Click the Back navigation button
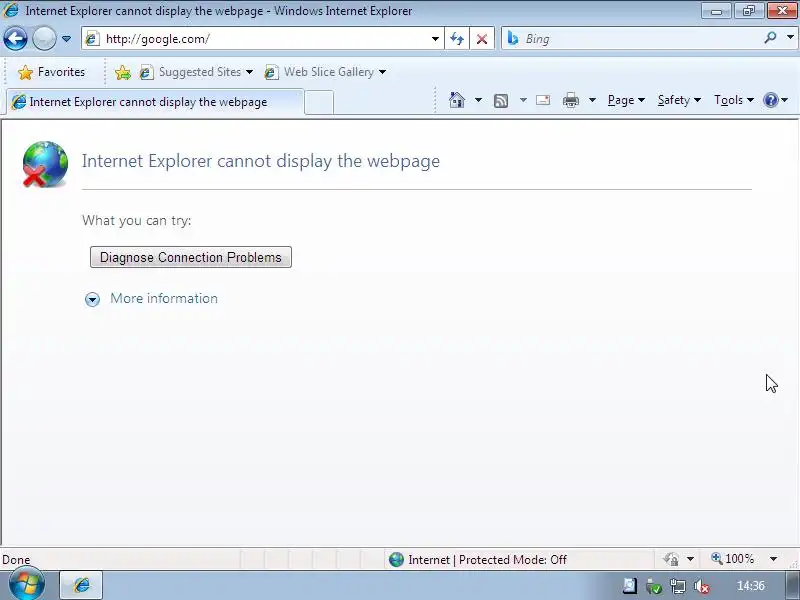The width and height of the screenshot is (800, 600). tap(15, 38)
